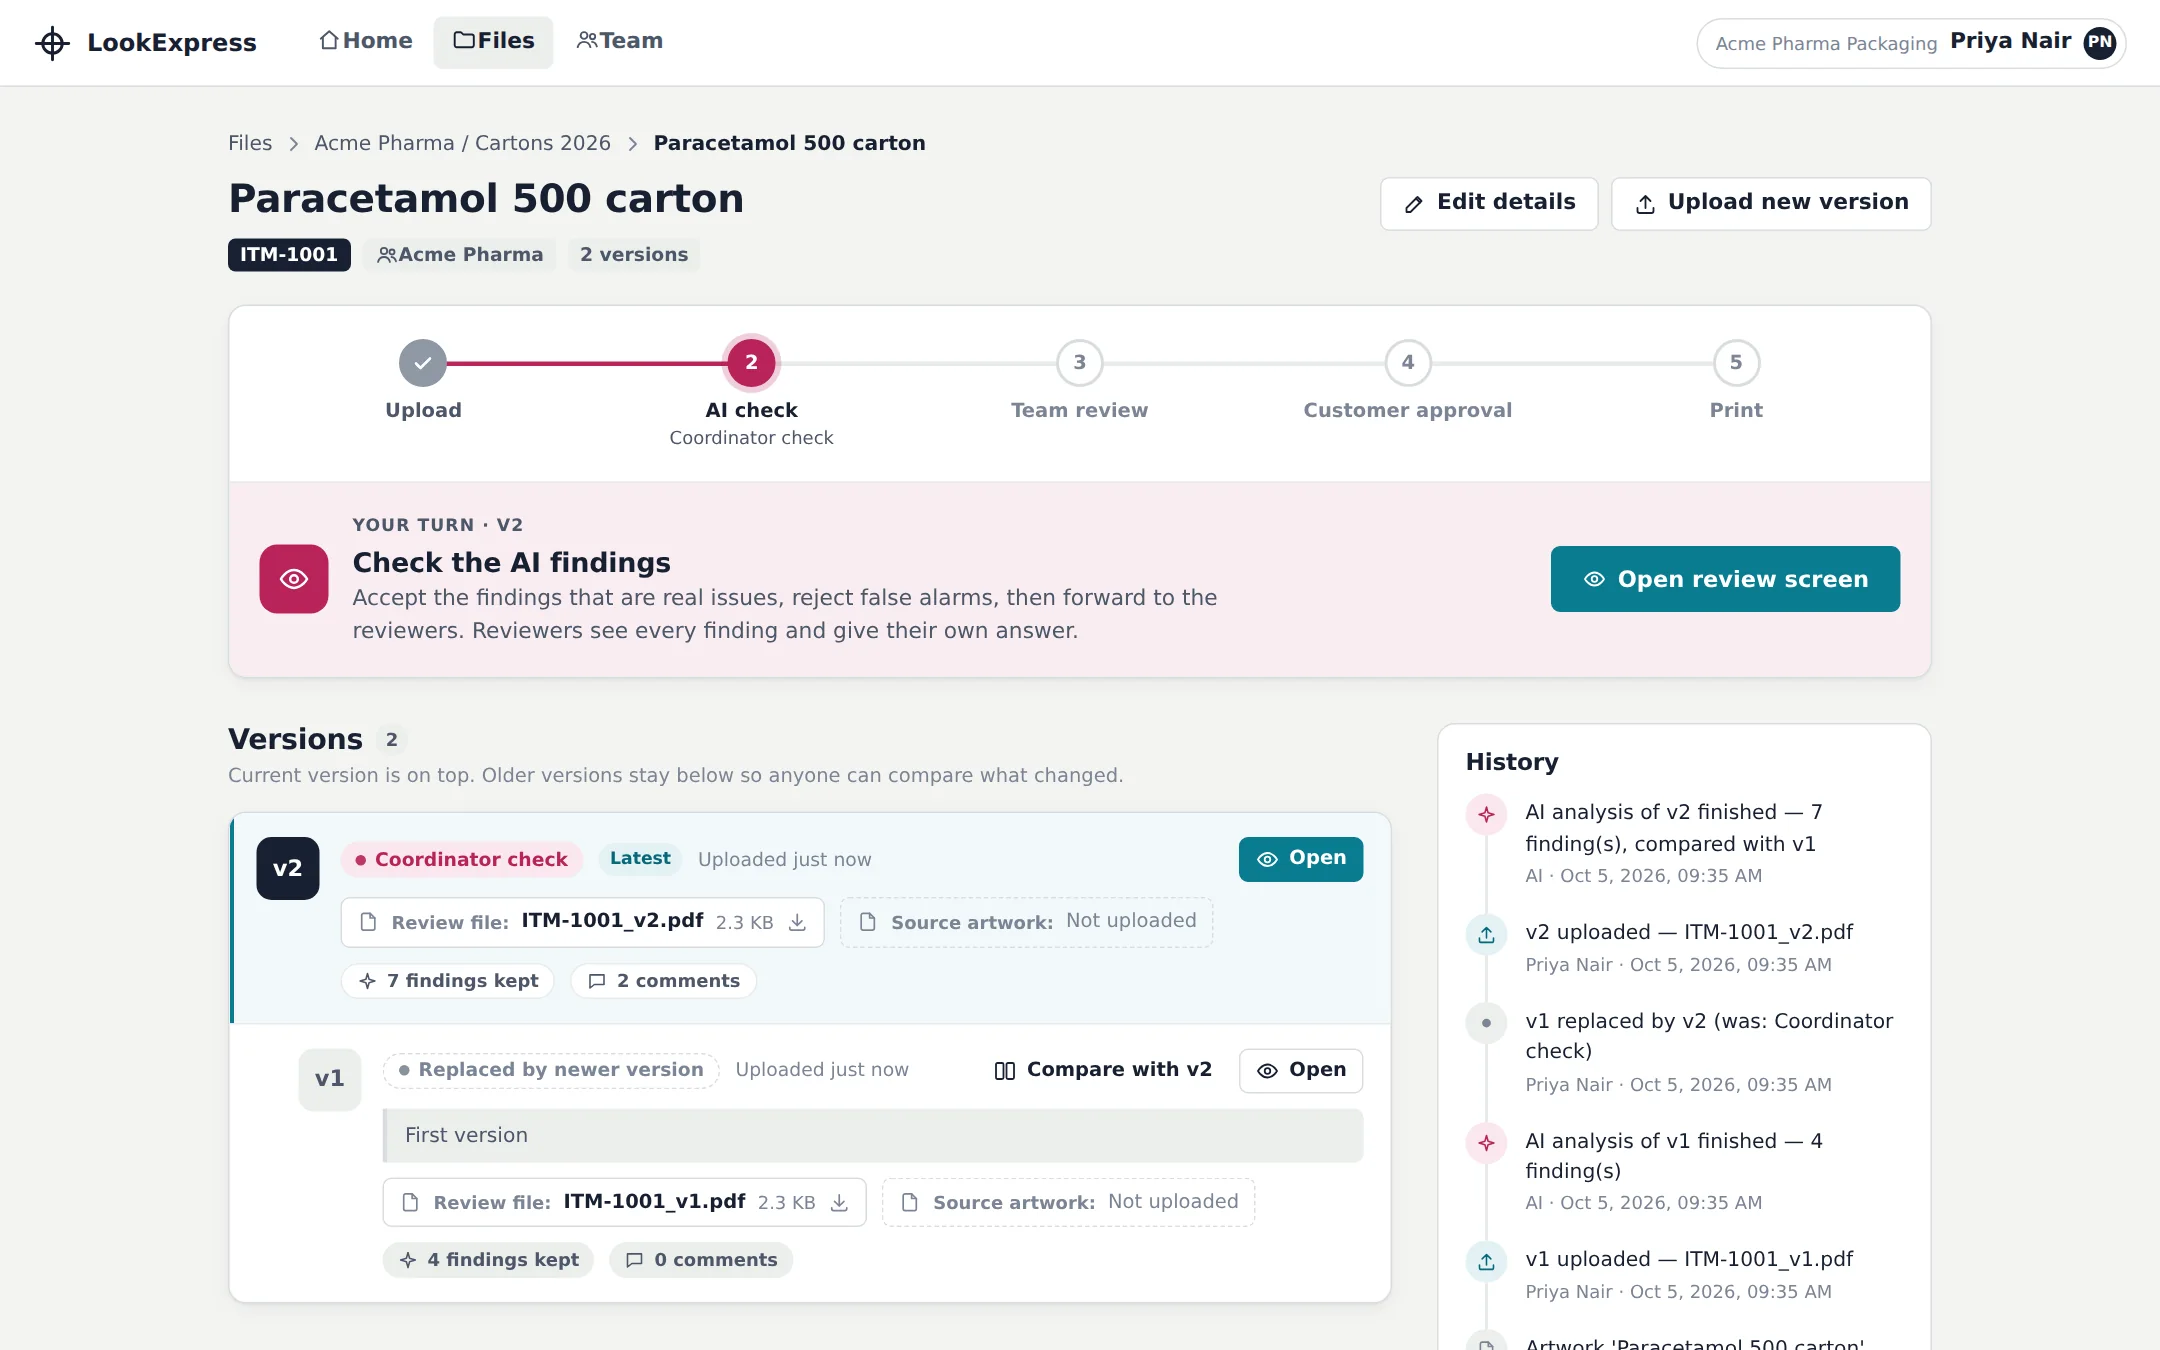Open Acme Pharma / Cartons 2026 breadcrumb

click(x=462, y=143)
